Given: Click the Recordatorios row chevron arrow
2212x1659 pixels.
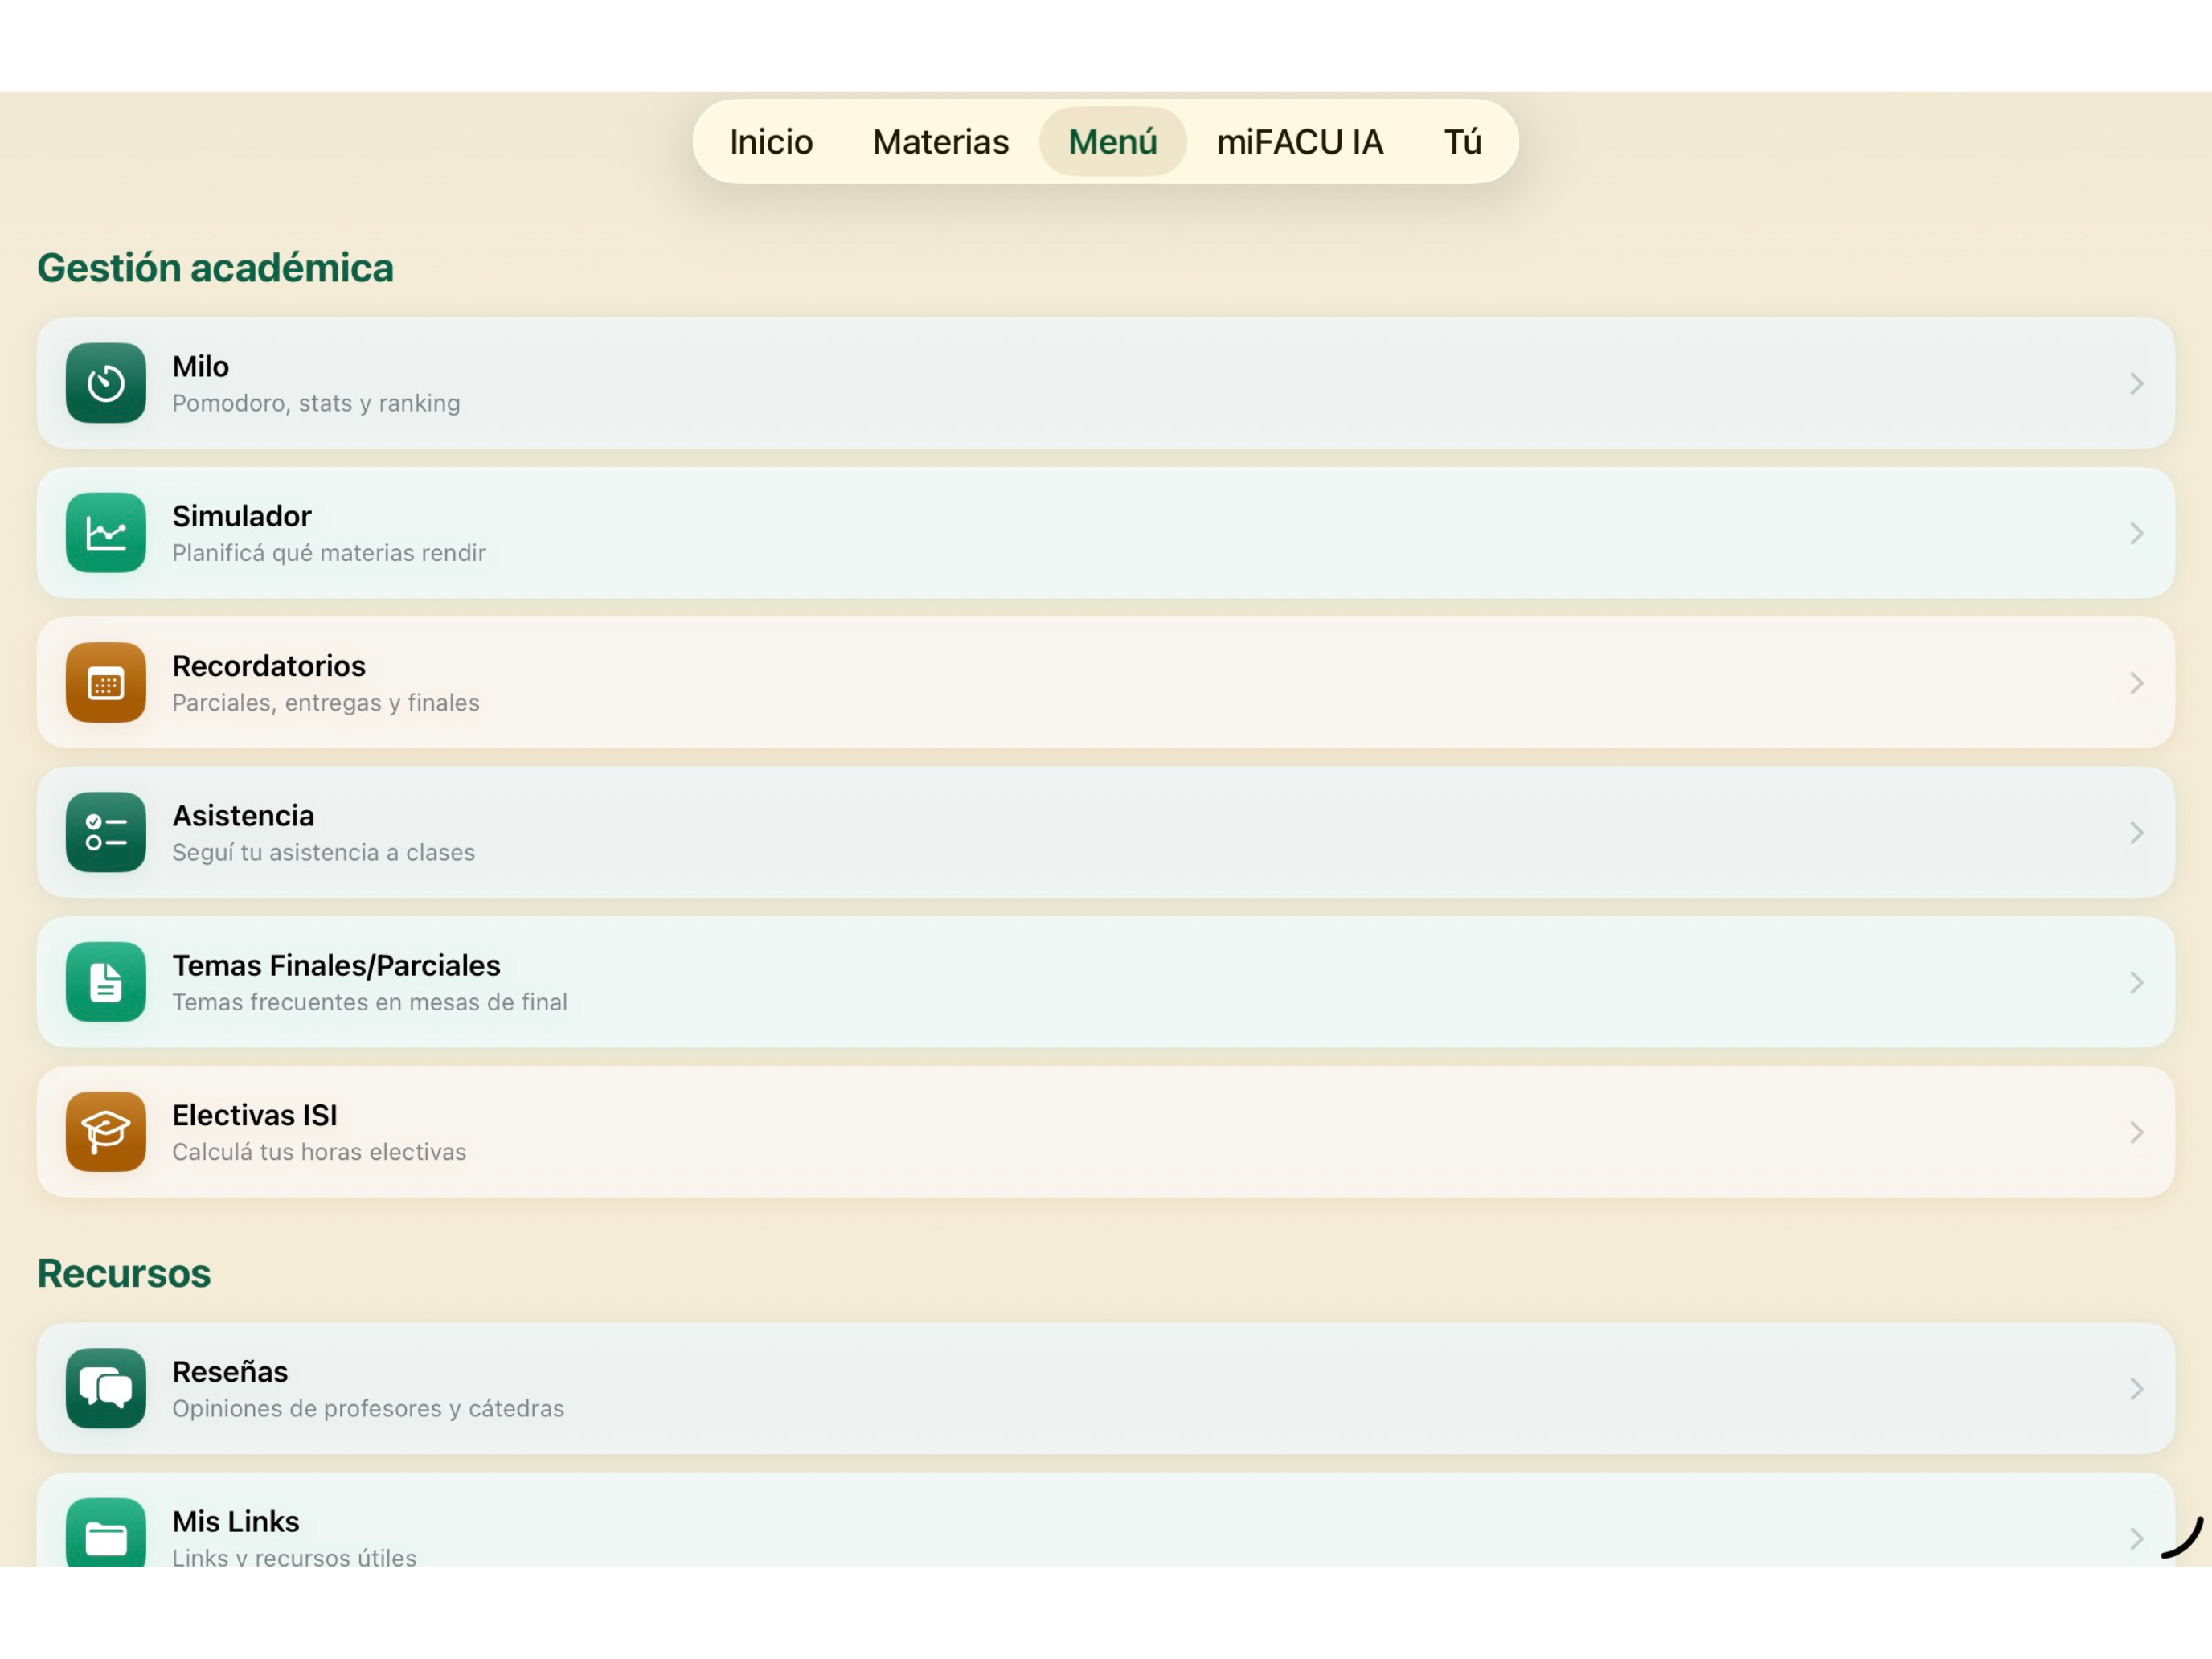Looking at the screenshot, I should [2136, 683].
